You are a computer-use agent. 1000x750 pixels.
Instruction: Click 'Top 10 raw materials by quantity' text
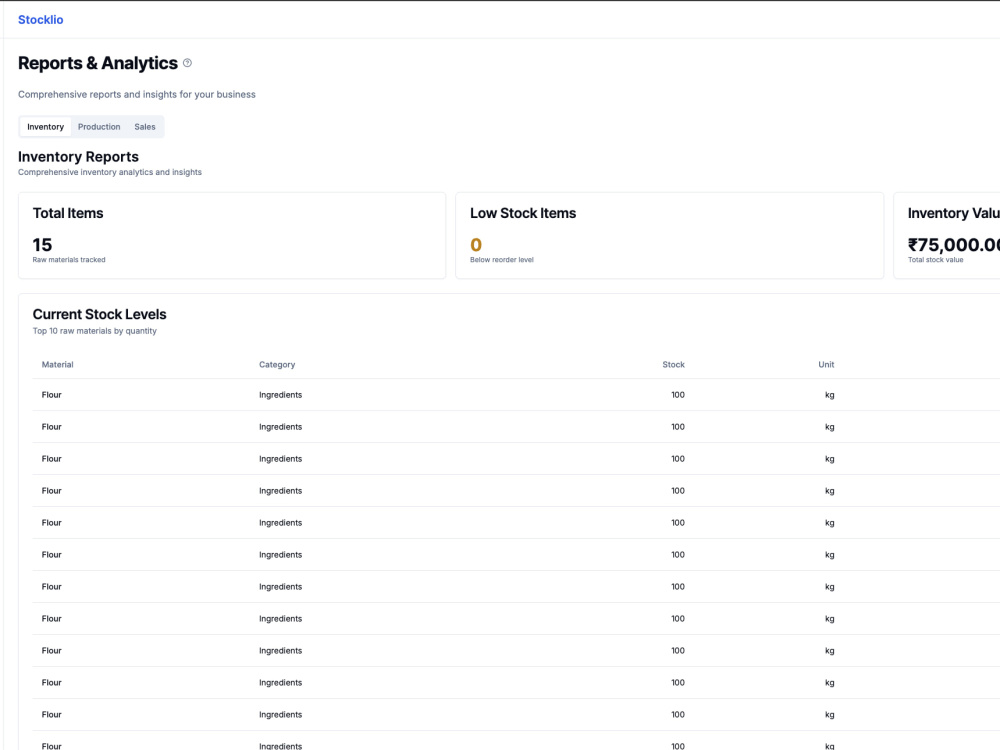(94, 331)
